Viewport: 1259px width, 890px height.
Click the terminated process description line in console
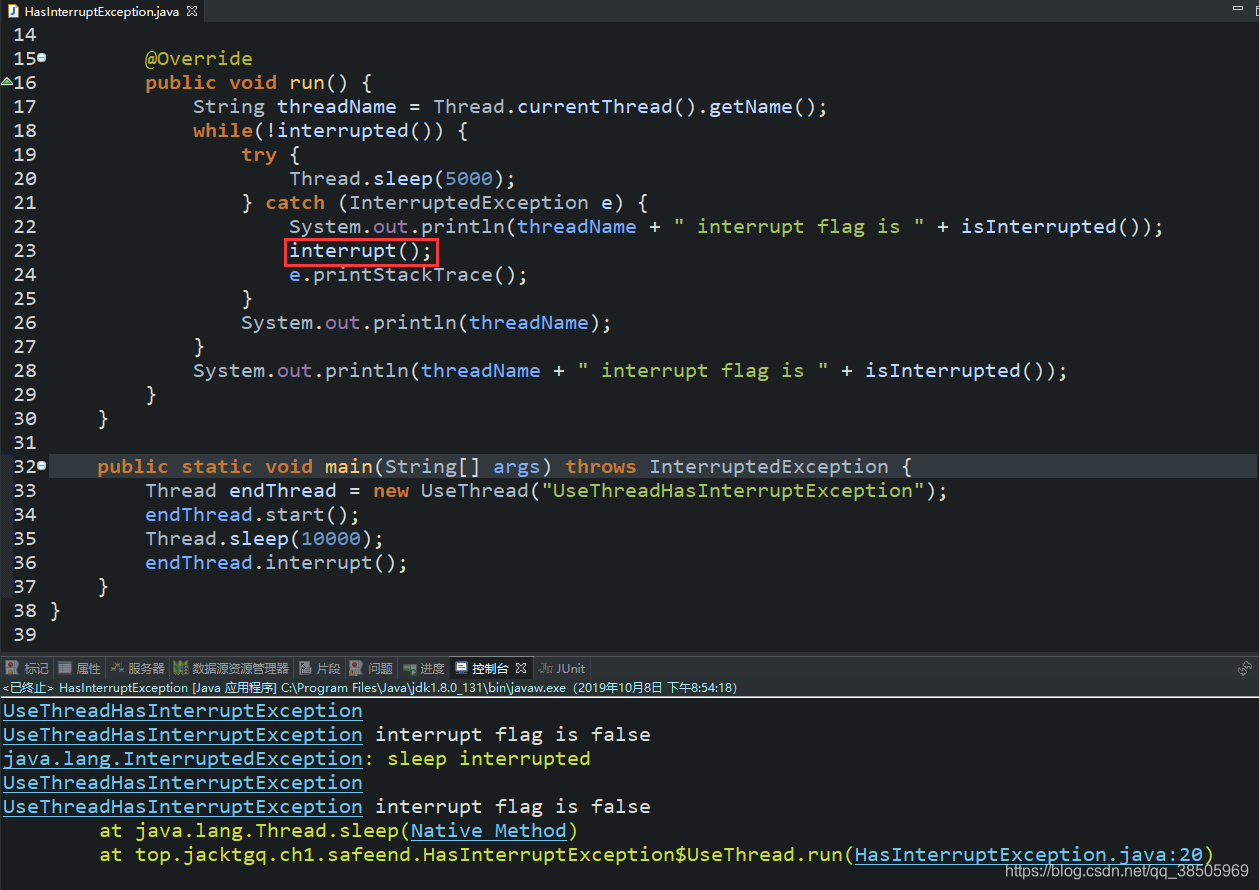click(x=370, y=688)
